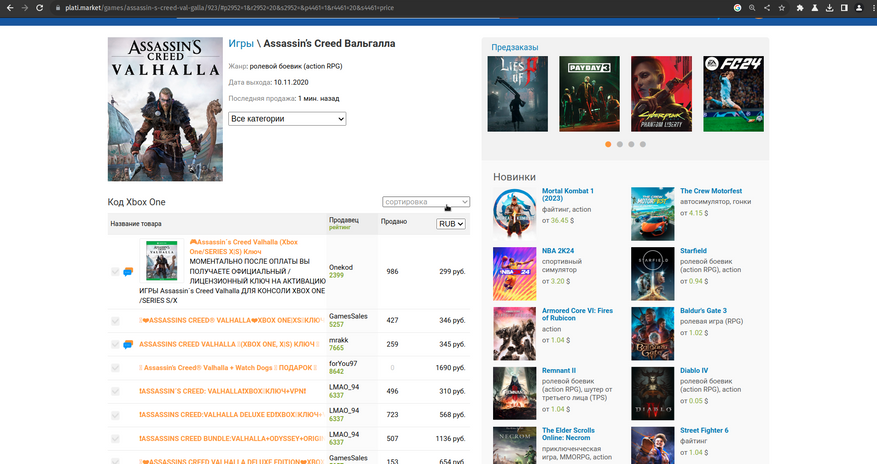Open the Valhalla + Watch Dogs ПОДАРОК listing

coord(228,368)
